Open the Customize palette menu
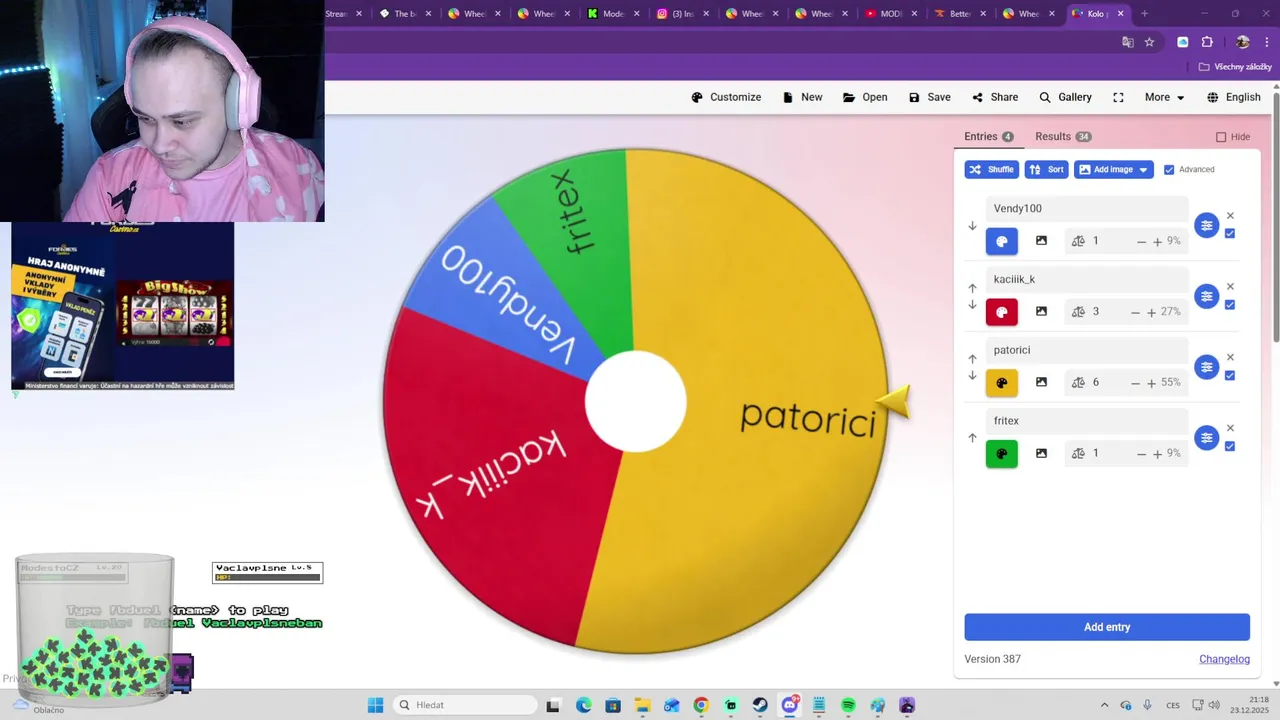The width and height of the screenshot is (1280, 720). [726, 97]
